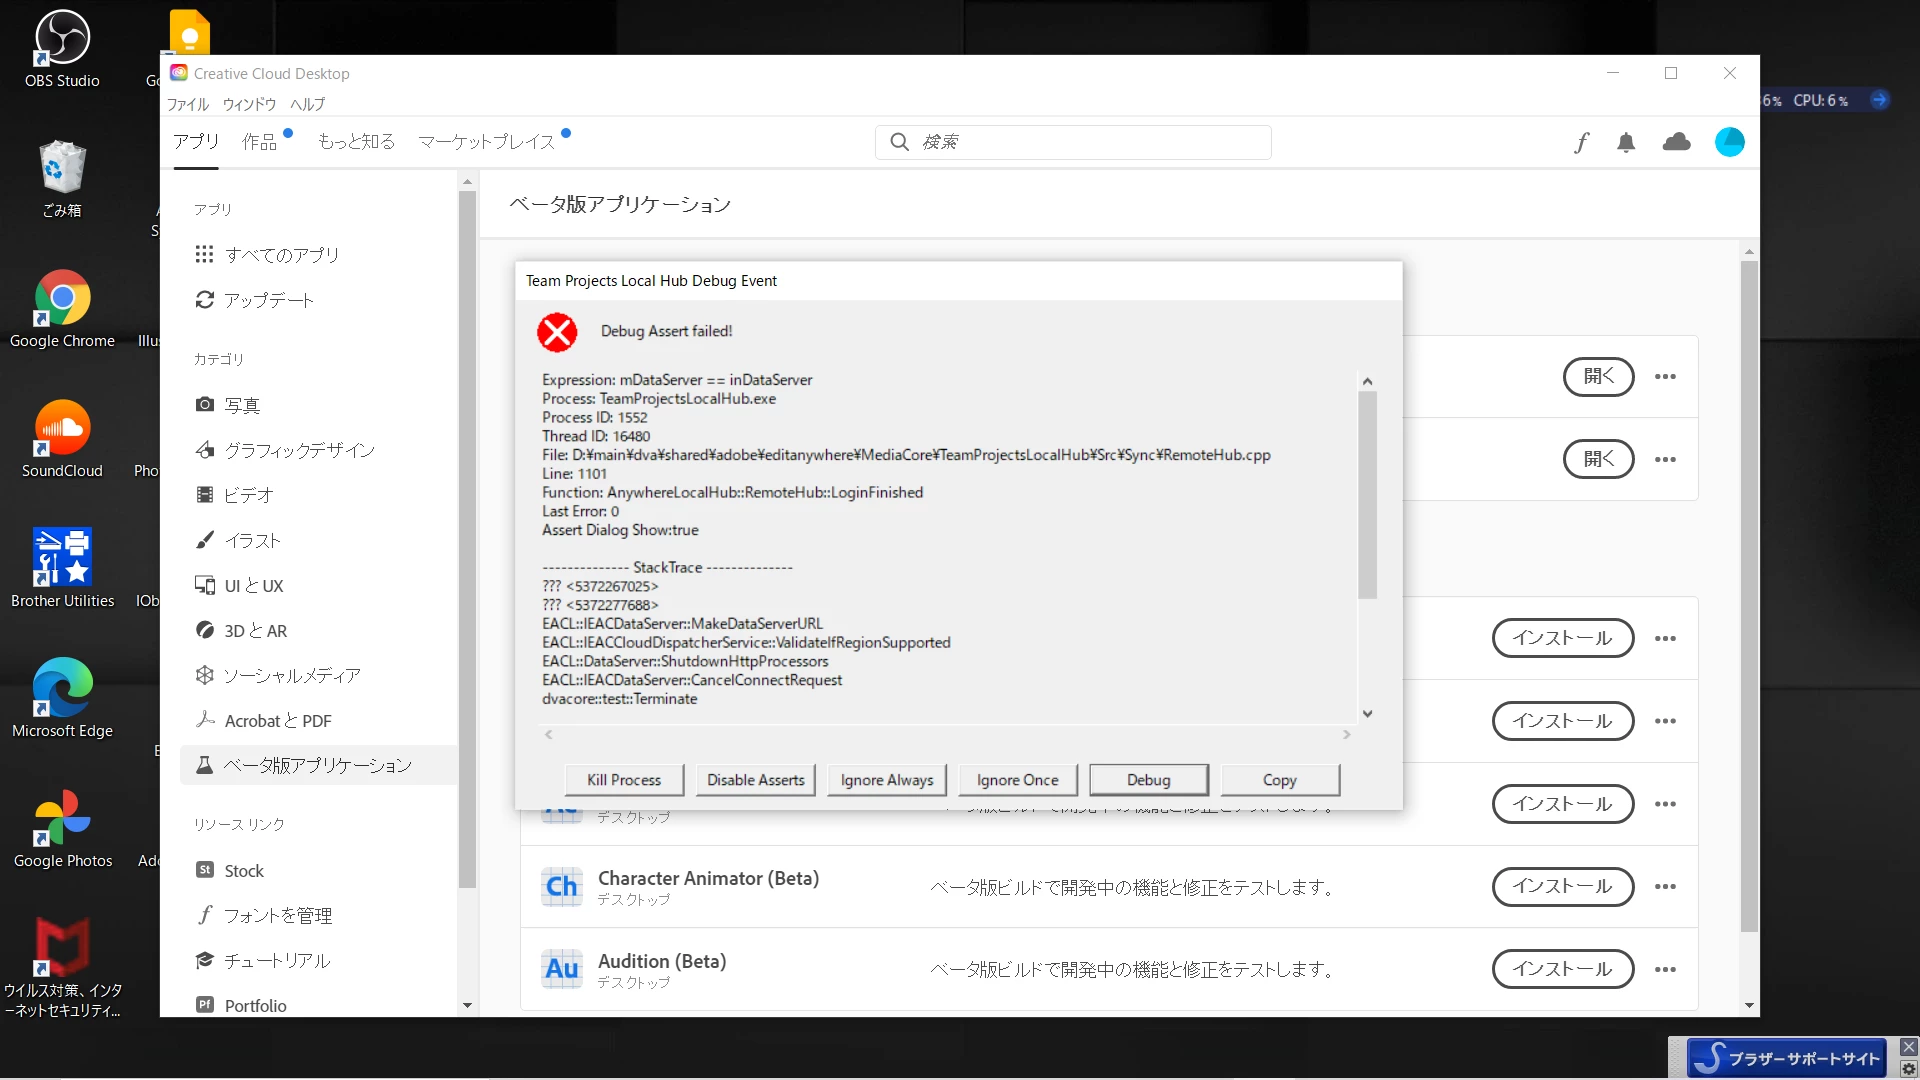The image size is (1920, 1080).
Task: Select the UI と UX category
Action: (240, 586)
